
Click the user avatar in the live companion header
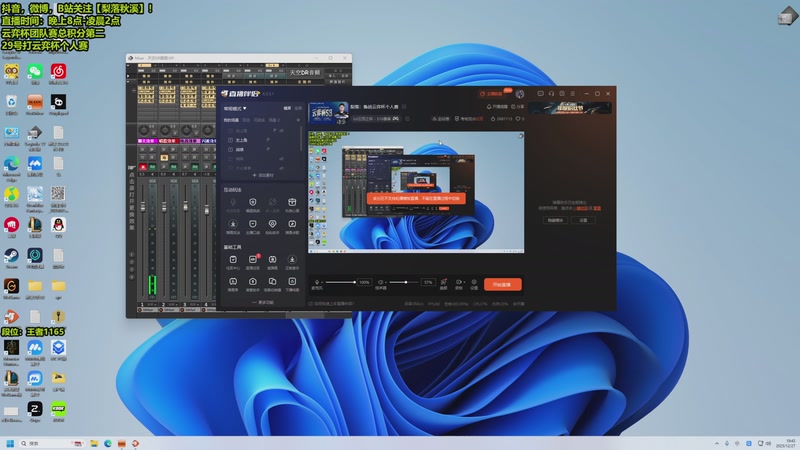point(519,94)
